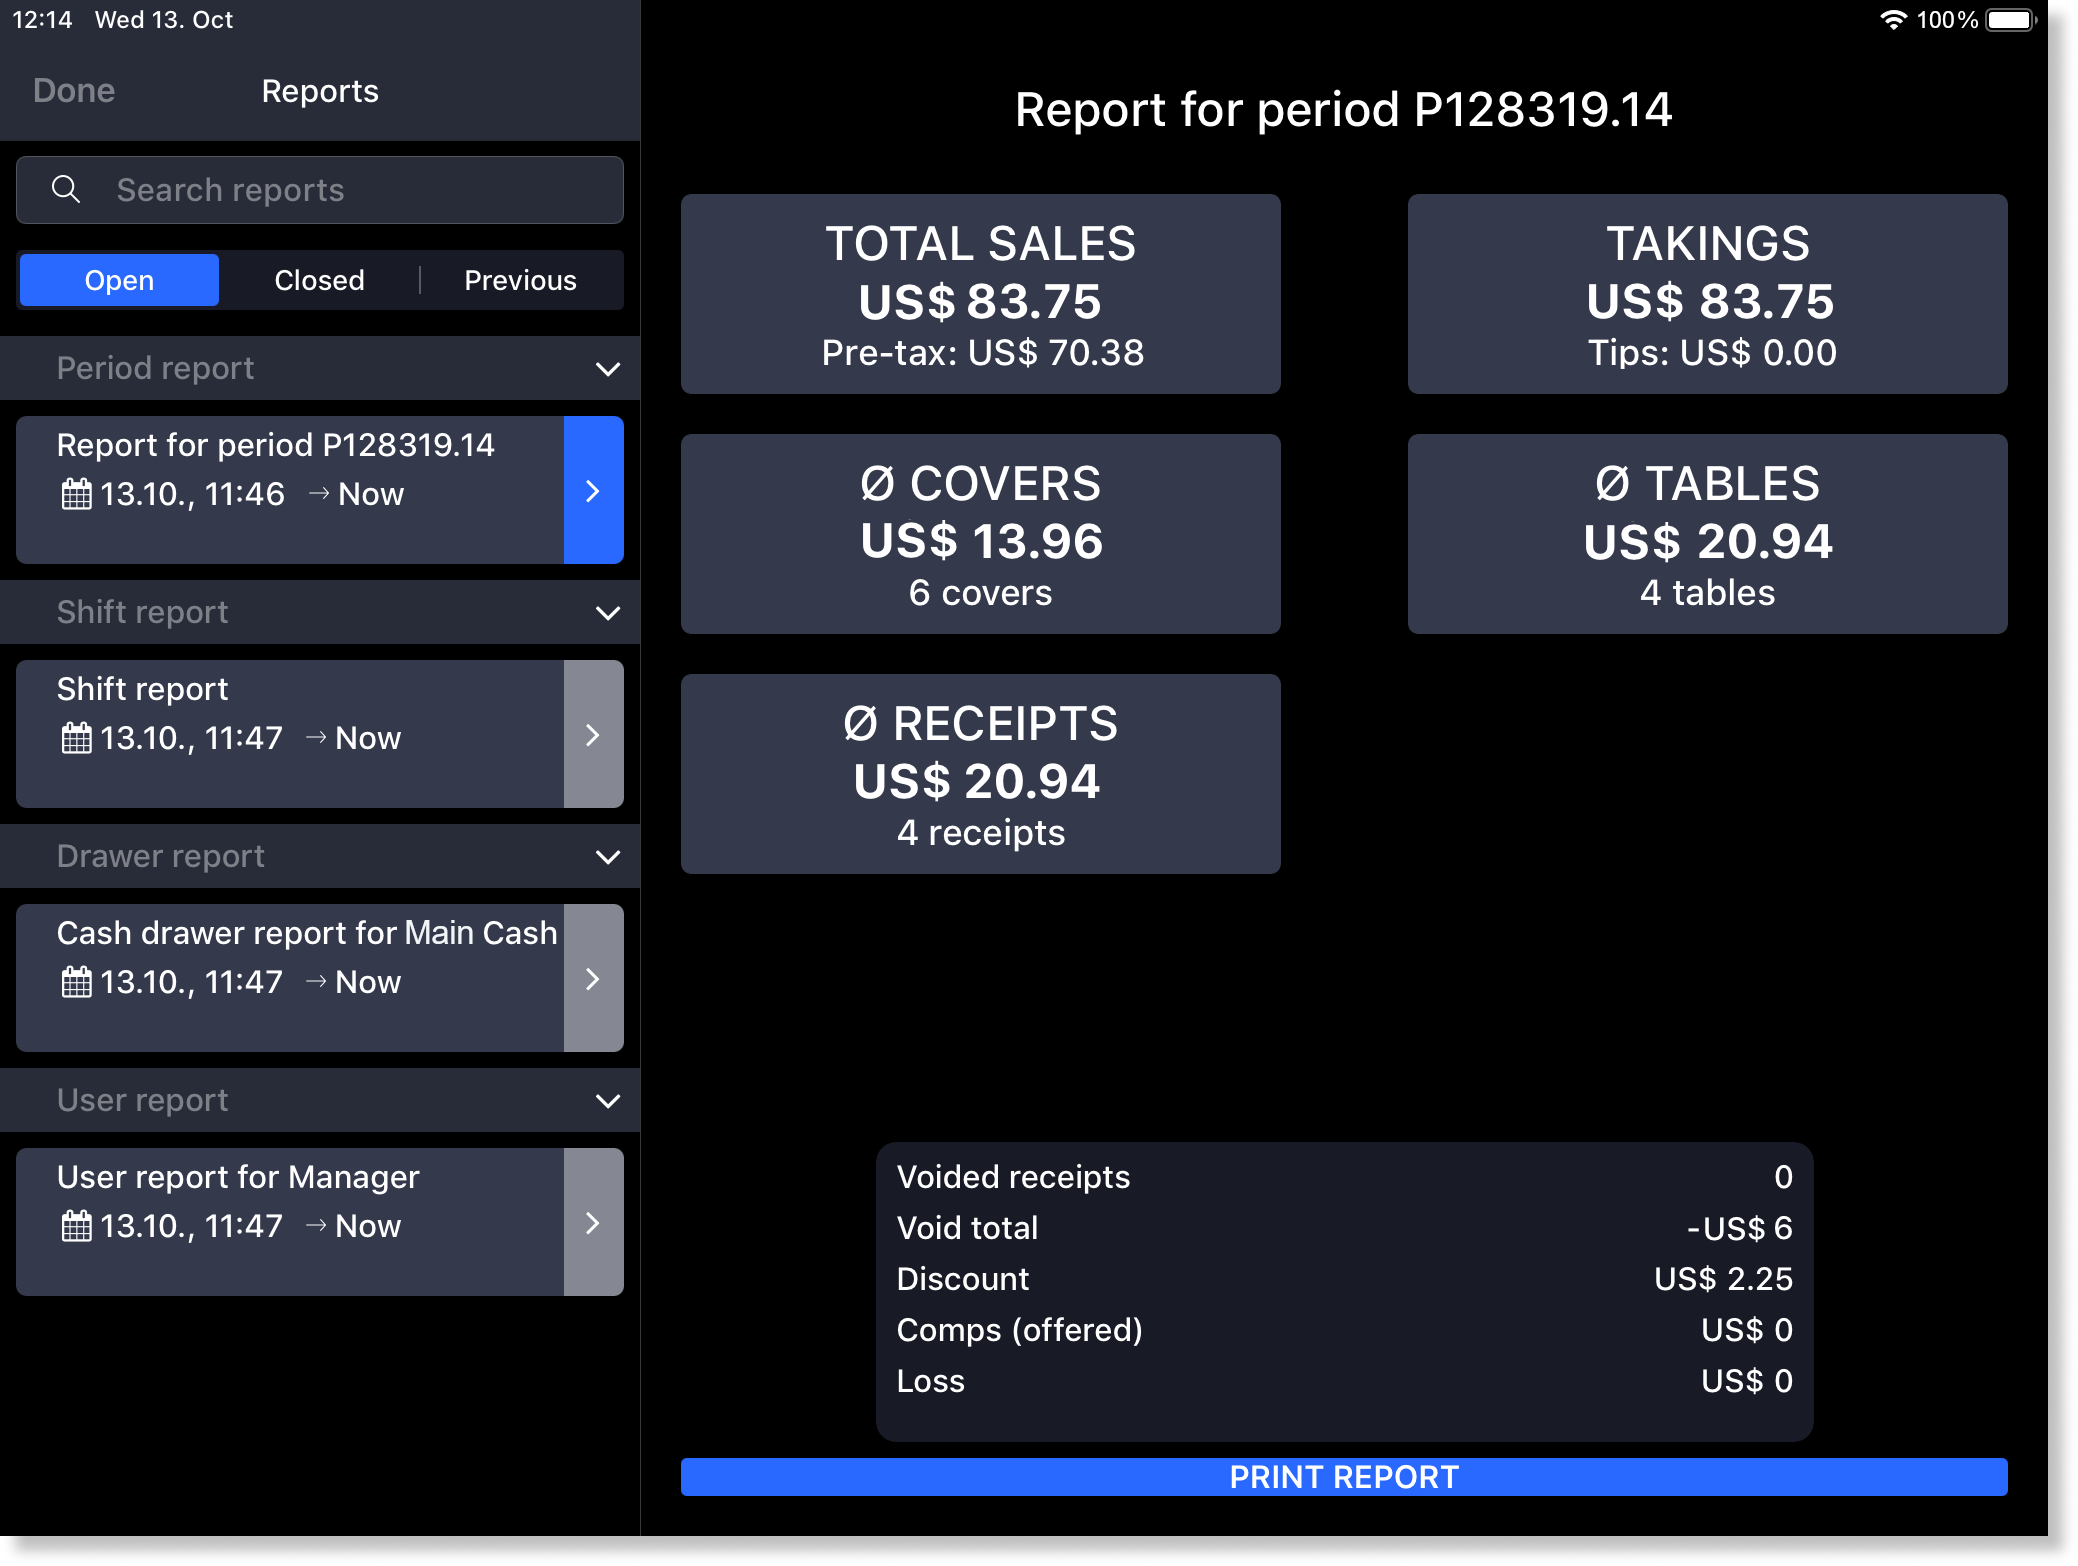The height and width of the screenshot is (1566, 2078).
Task: Check the Wi-Fi status icon
Action: click(x=1893, y=20)
